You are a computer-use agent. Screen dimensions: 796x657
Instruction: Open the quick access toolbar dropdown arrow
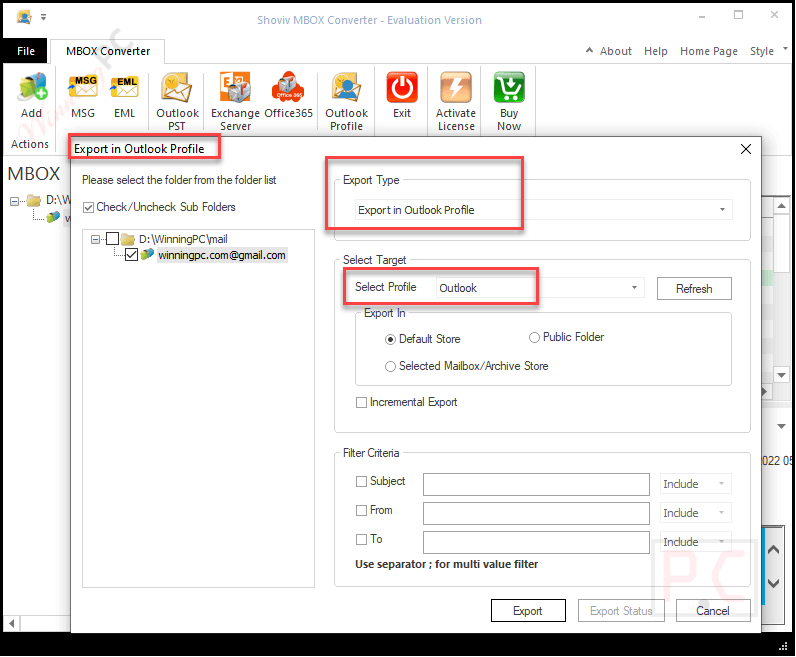coord(44,17)
